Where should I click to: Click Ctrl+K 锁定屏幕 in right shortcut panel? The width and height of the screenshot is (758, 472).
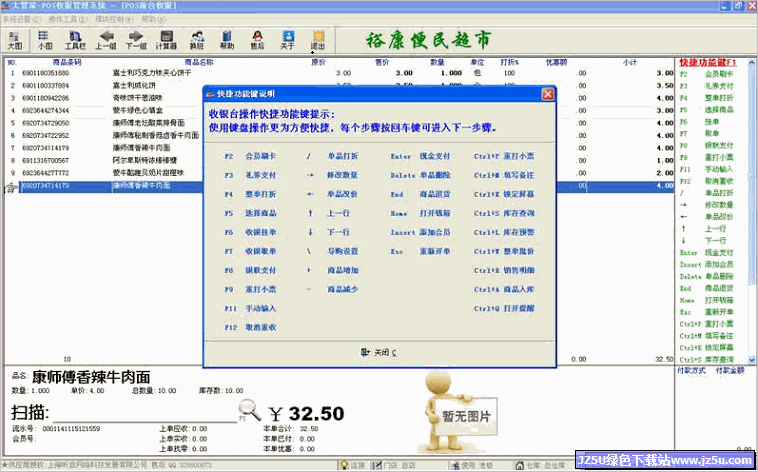[707, 348]
